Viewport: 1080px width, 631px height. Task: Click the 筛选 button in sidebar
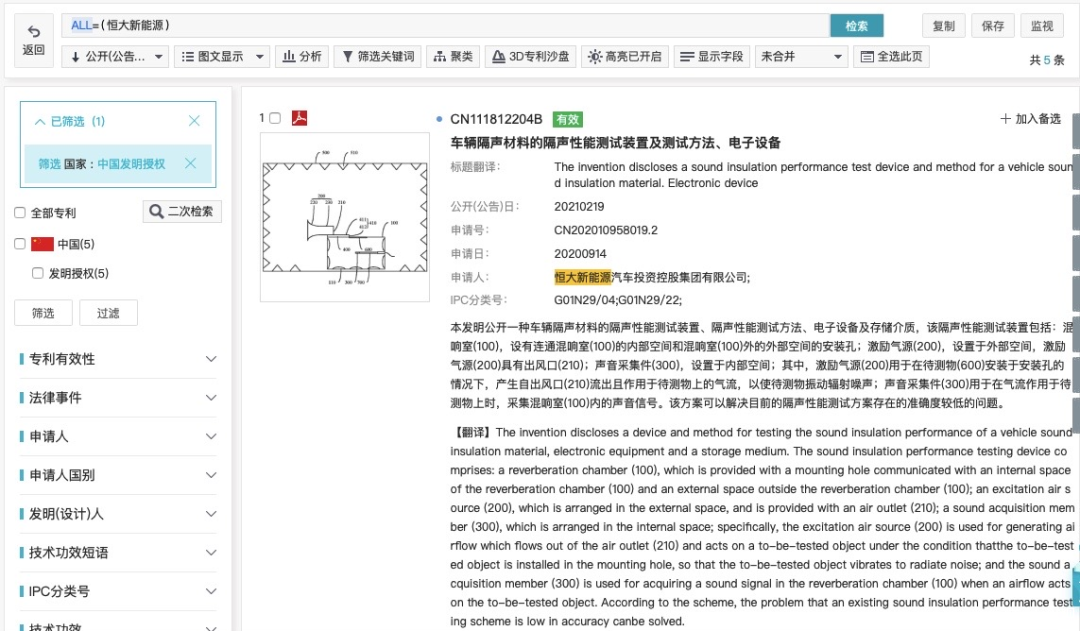tap(43, 313)
